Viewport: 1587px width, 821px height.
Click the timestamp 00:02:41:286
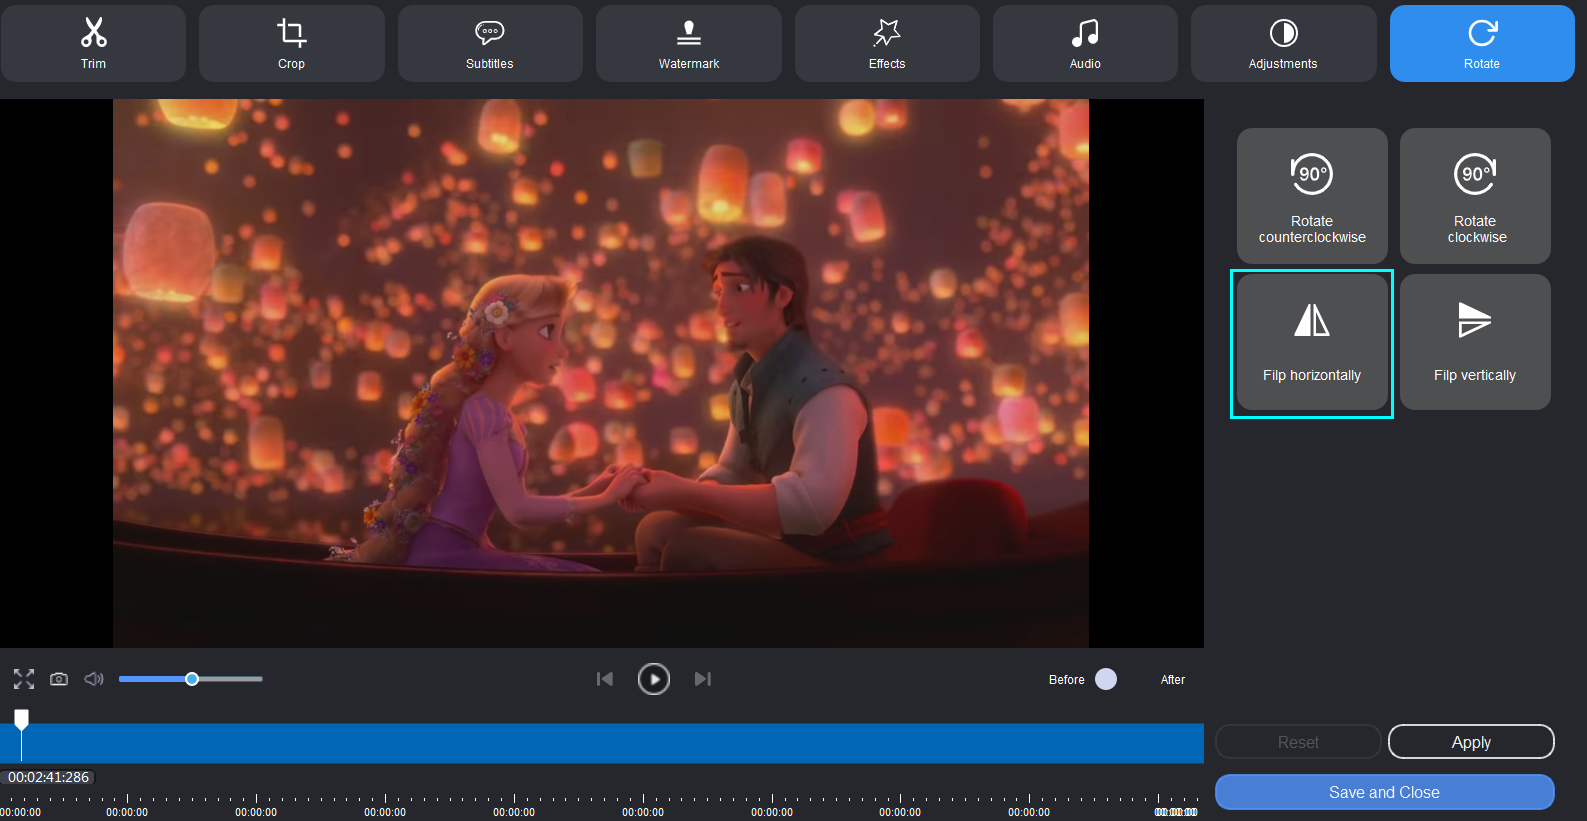tap(48, 777)
